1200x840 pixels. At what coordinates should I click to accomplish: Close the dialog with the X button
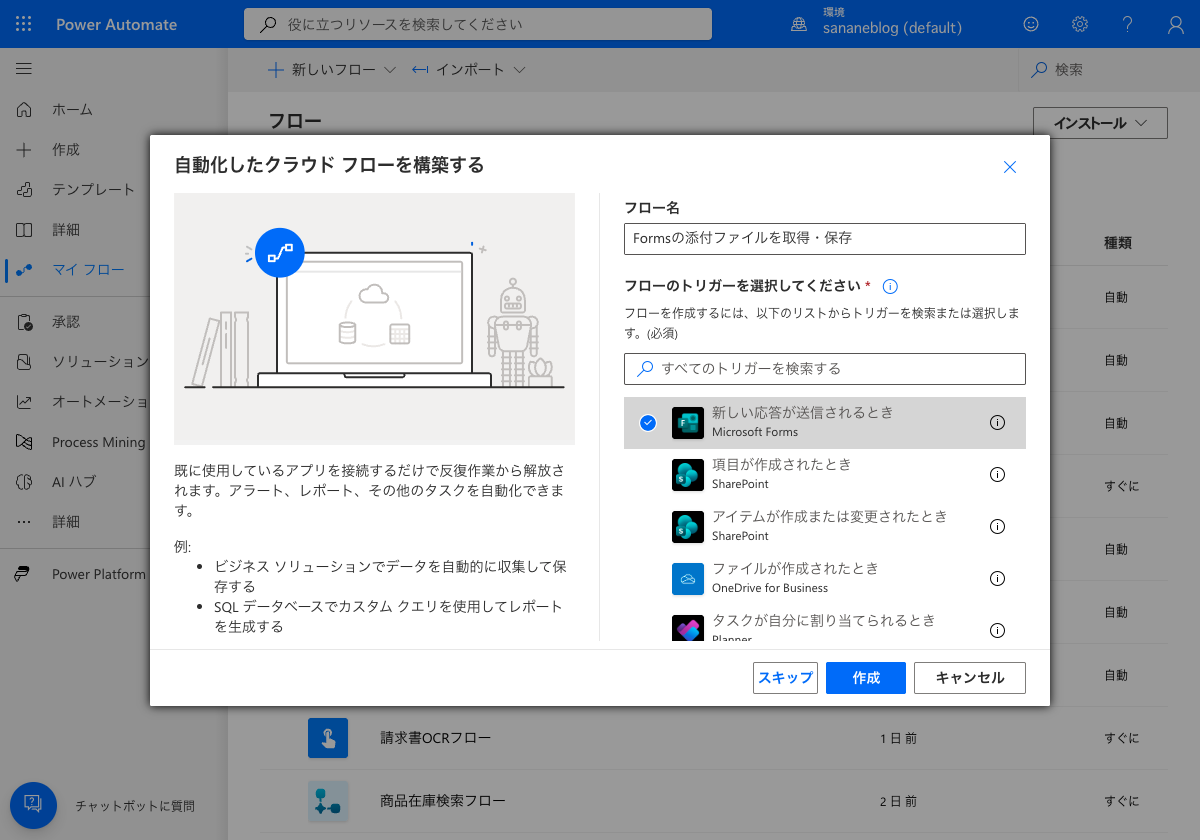click(x=1010, y=167)
